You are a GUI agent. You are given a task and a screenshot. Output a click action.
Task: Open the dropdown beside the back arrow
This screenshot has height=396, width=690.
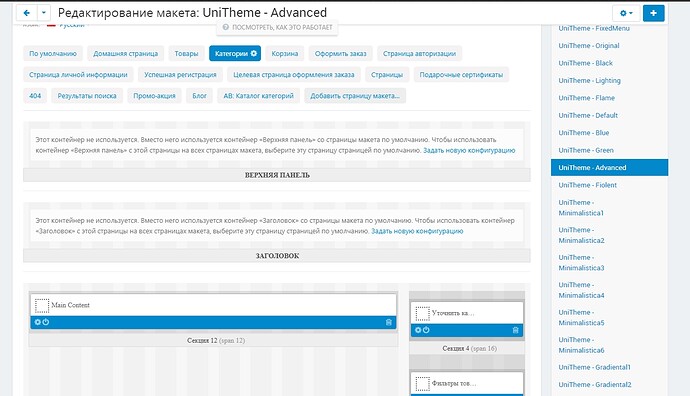point(44,13)
